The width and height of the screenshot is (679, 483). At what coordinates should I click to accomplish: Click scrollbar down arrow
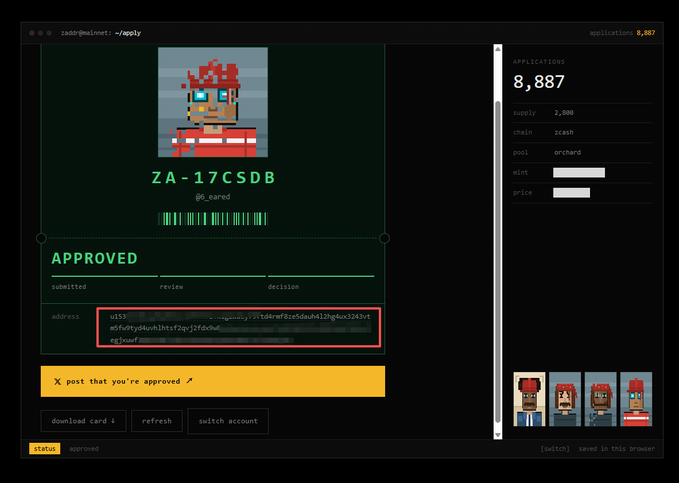498,434
